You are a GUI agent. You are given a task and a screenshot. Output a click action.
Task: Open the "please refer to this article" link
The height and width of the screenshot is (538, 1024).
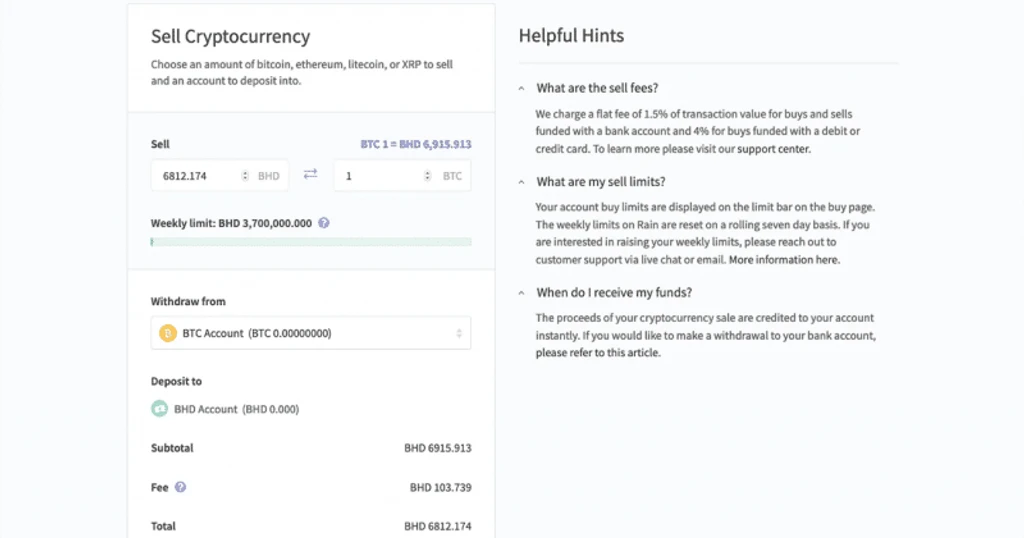(x=598, y=353)
